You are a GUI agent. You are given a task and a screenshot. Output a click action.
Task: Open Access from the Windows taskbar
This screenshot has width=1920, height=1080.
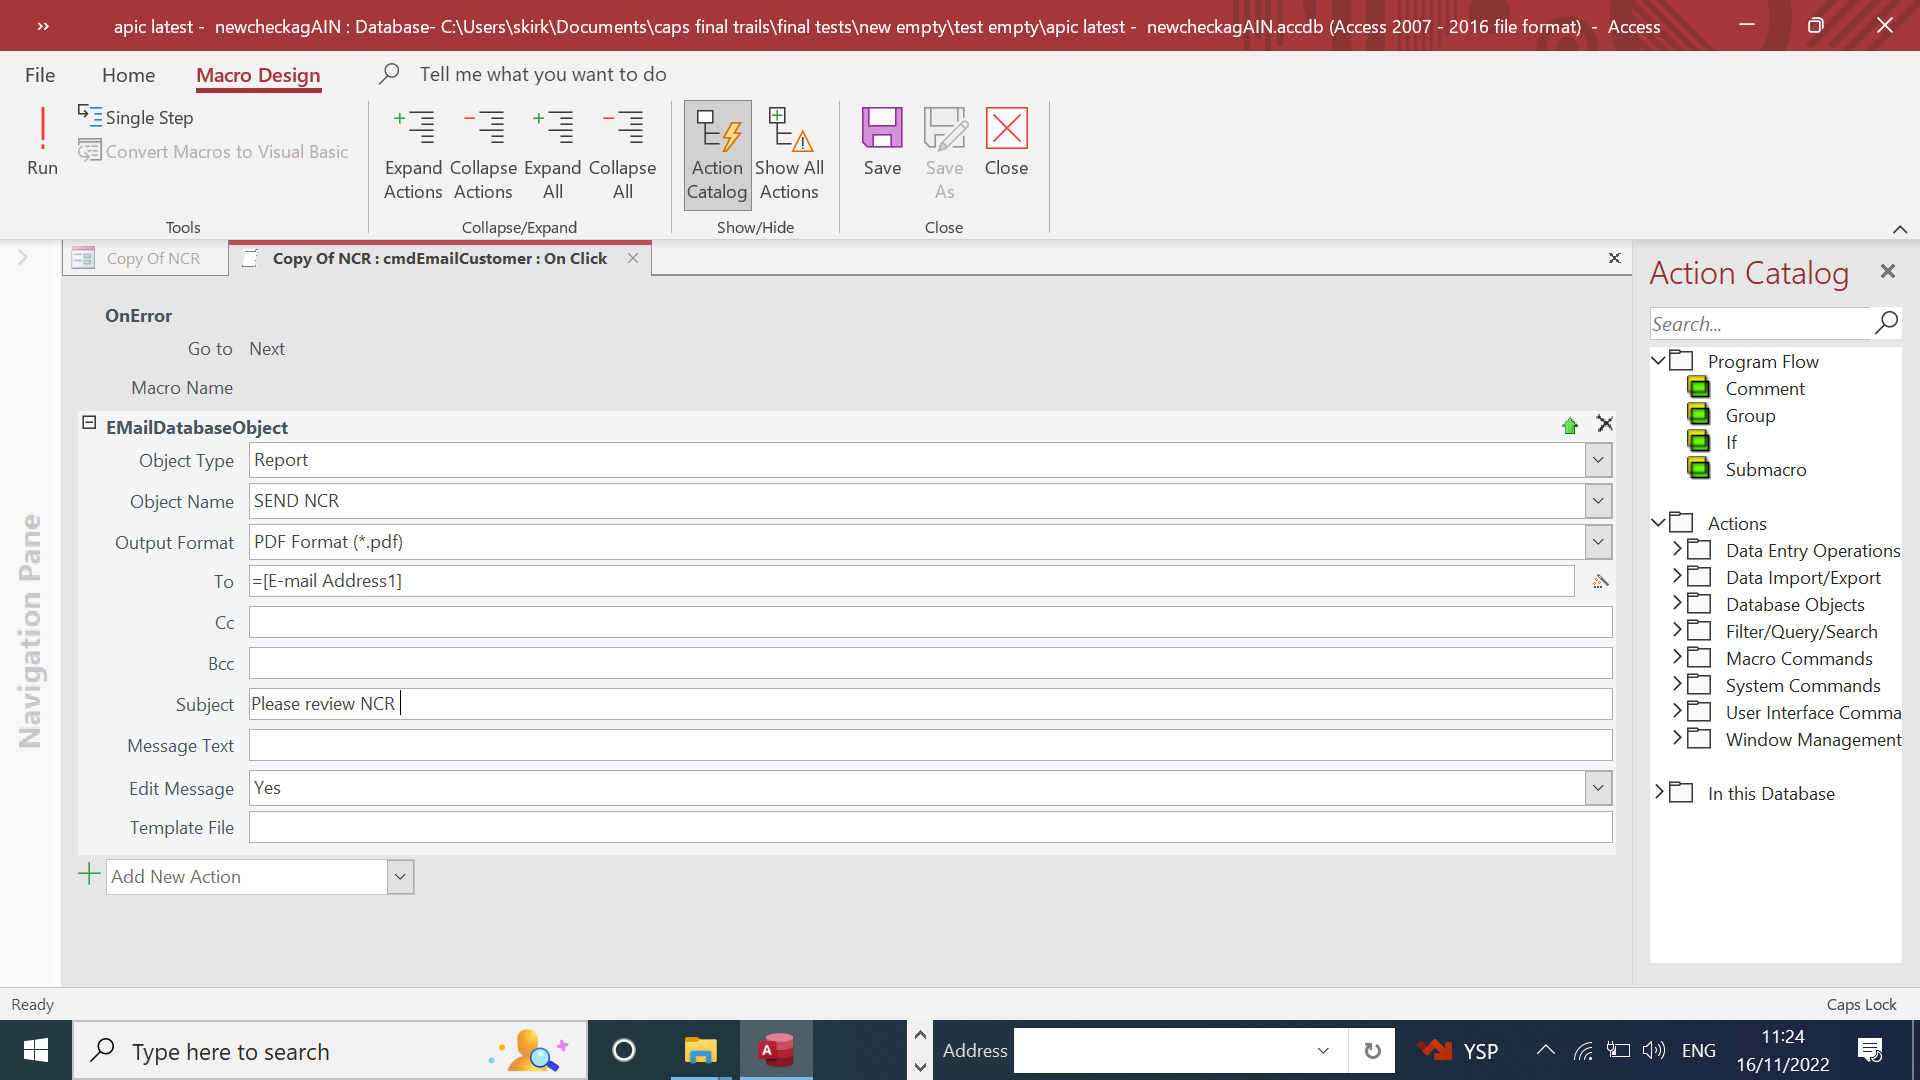coord(776,1050)
